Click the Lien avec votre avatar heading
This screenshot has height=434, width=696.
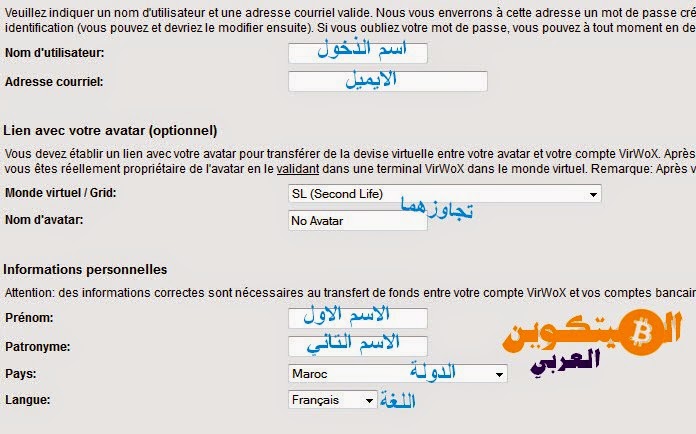(x=110, y=130)
